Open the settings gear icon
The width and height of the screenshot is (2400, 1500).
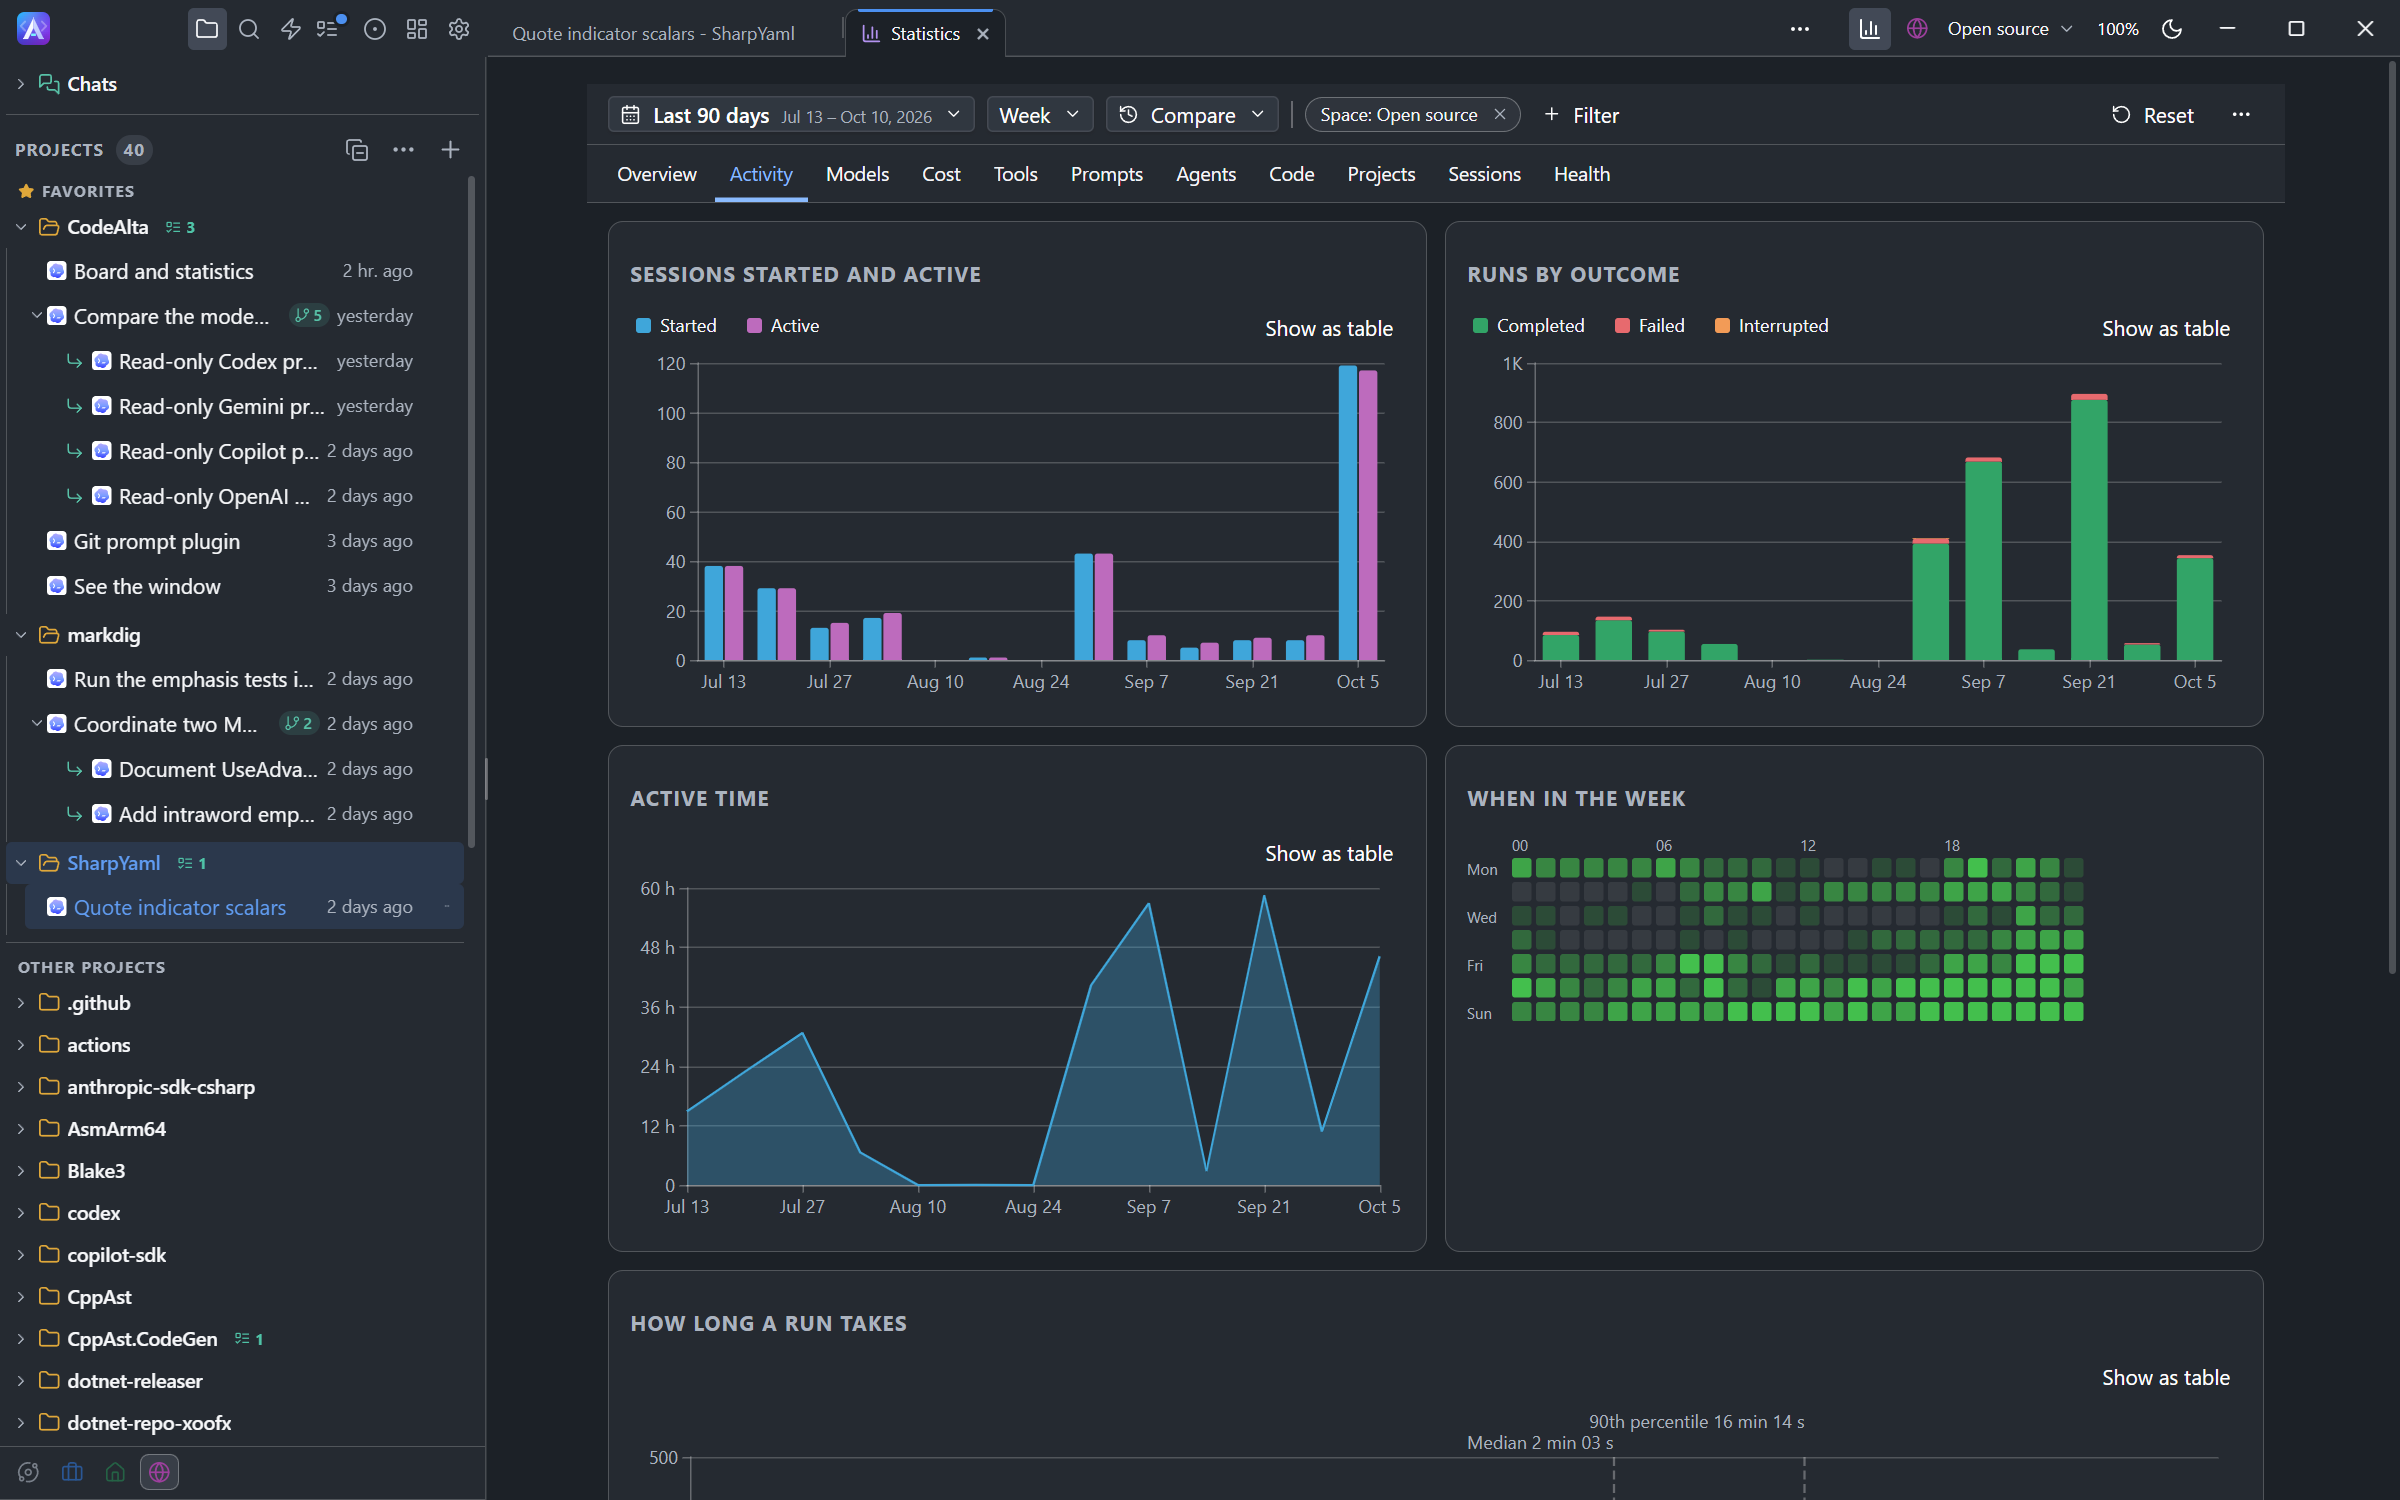459,29
